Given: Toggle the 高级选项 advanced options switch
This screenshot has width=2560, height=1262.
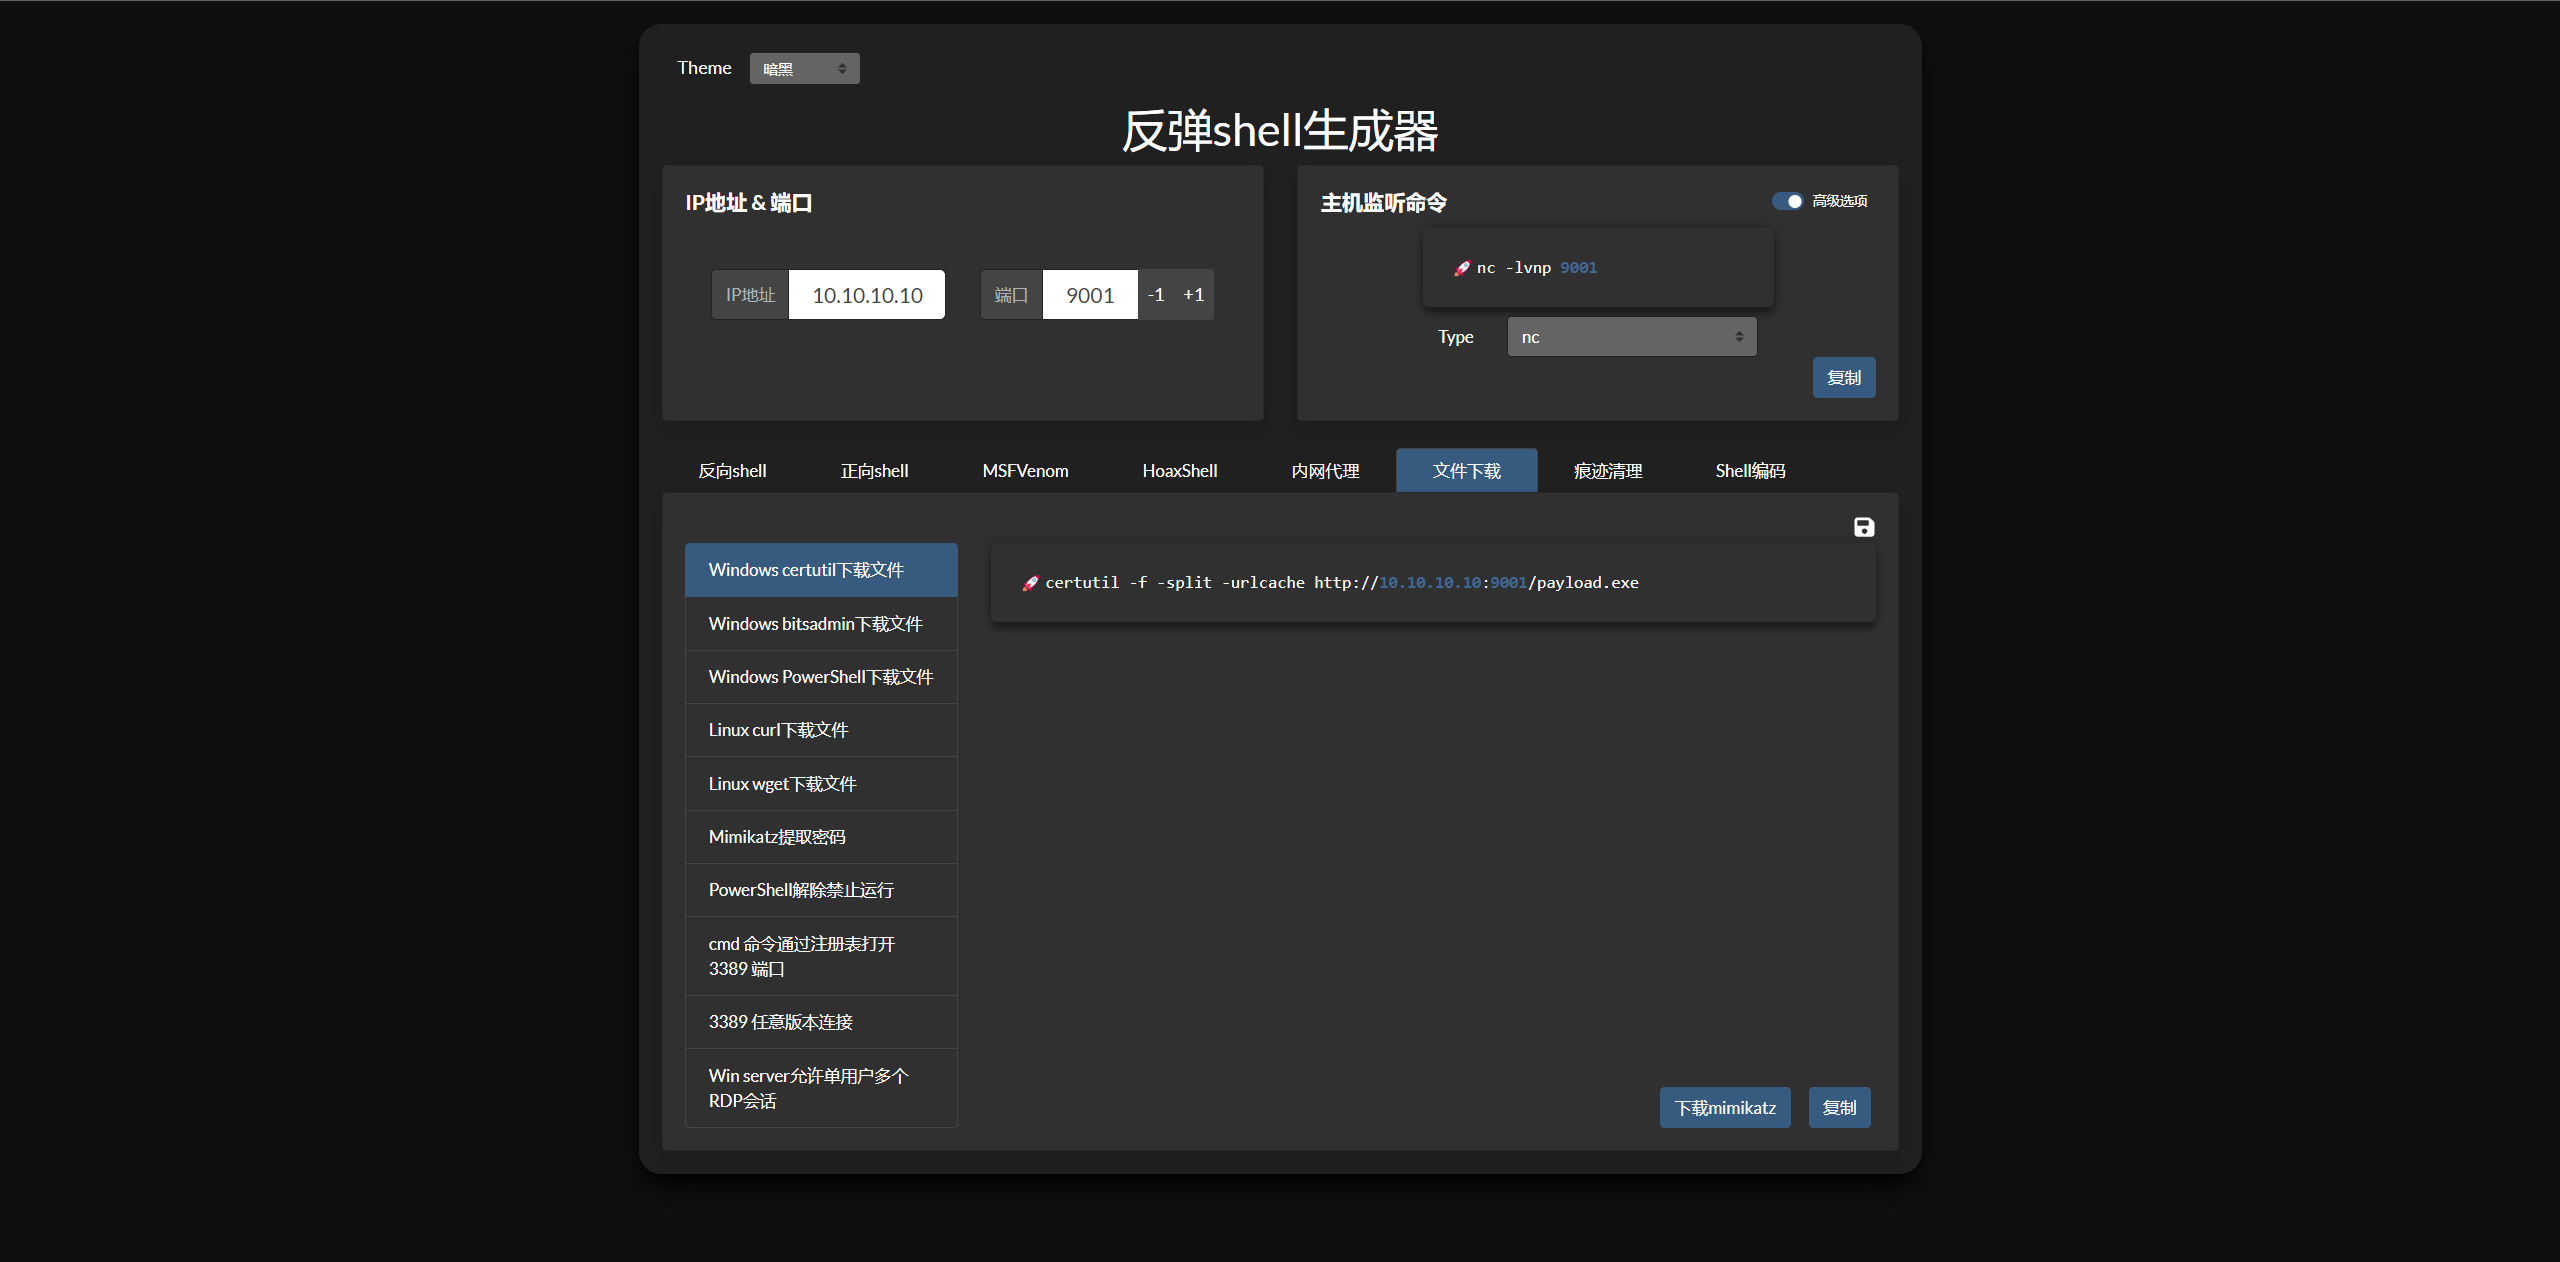Looking at the screenshot, I should point(1787,201).
